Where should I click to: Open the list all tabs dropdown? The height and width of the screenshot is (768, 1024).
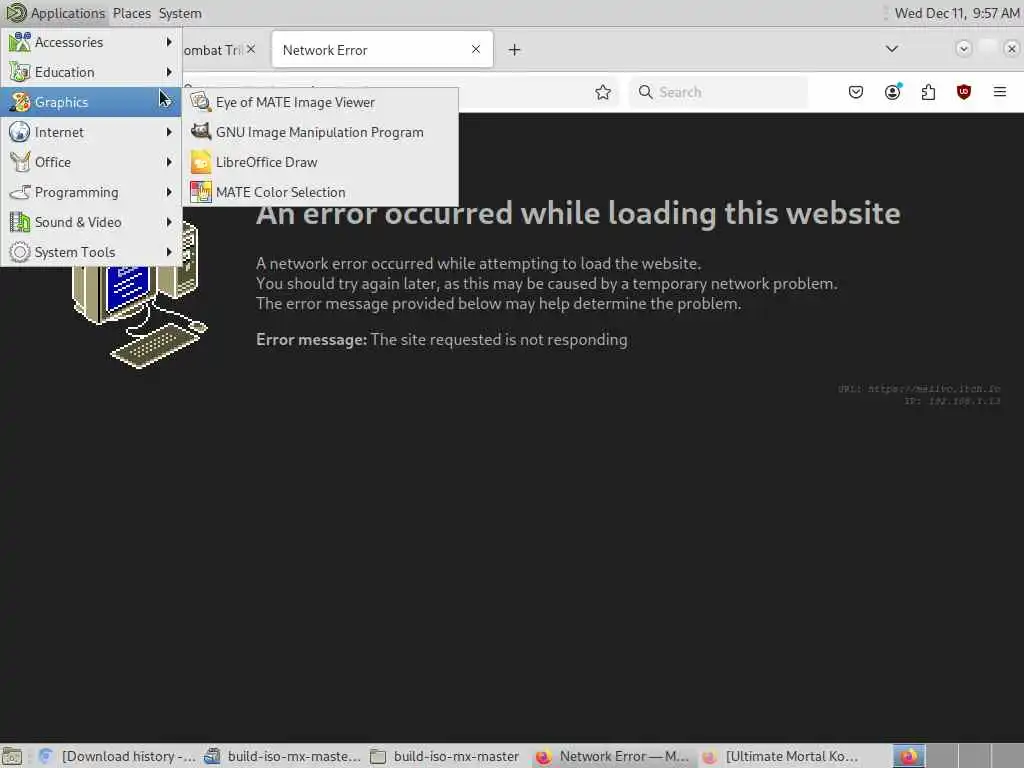pos(891,49)
